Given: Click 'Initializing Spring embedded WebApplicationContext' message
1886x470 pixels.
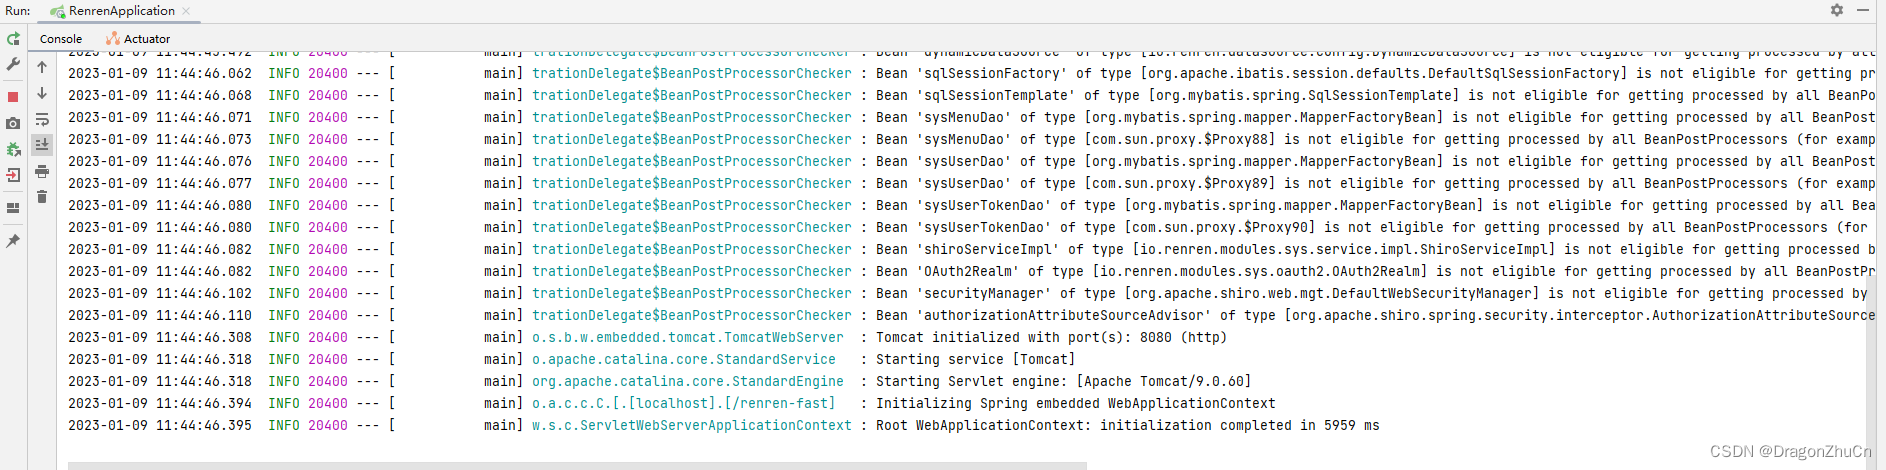Looking at the screenshot, I should (1076, 403).
